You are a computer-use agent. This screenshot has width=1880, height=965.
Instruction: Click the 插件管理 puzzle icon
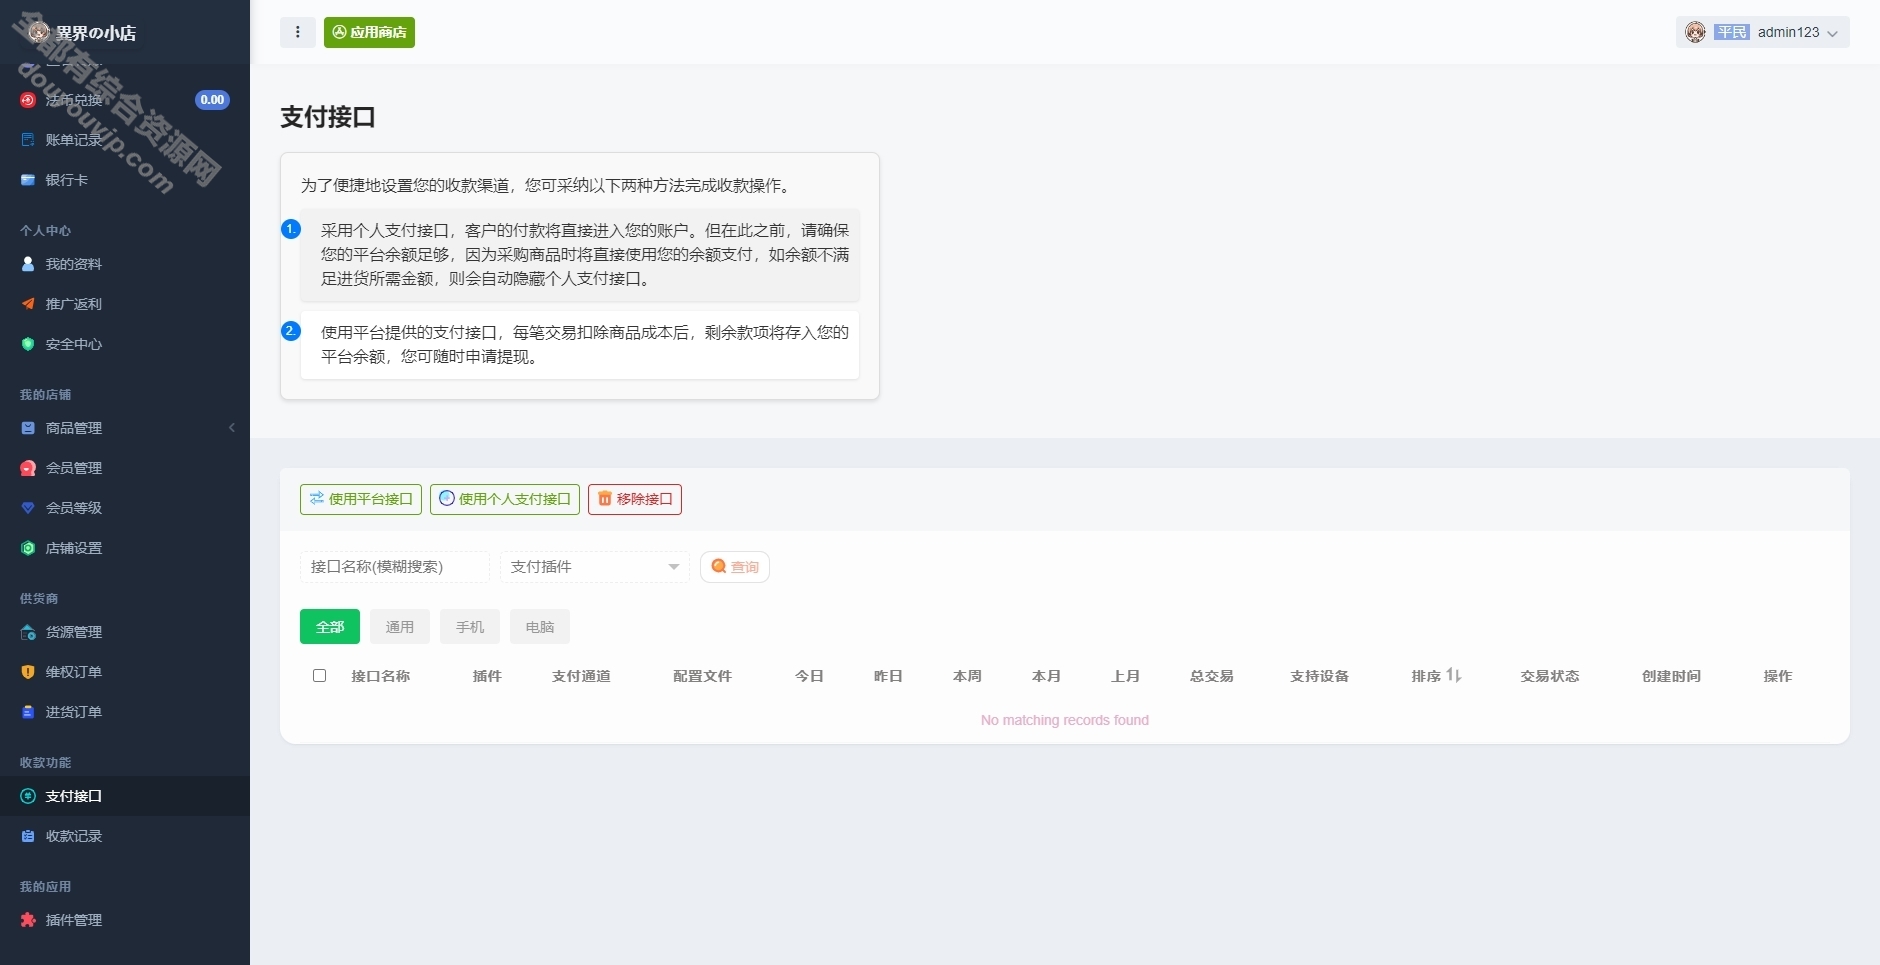tap(28, 920)
